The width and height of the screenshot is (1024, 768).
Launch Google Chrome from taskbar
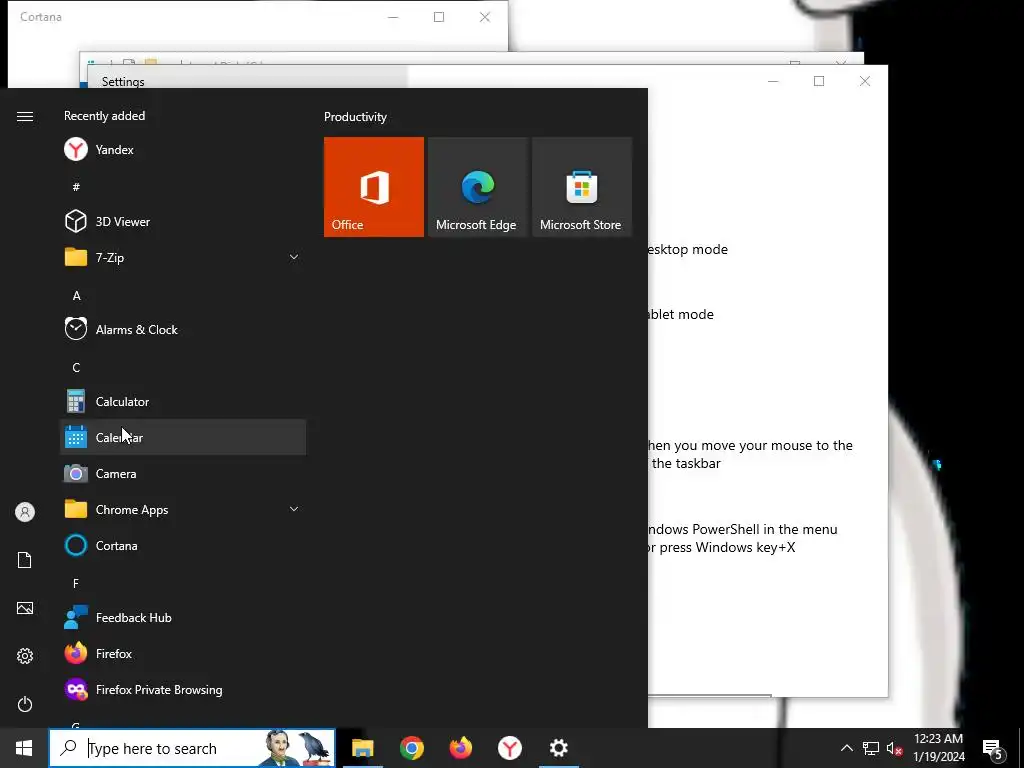pos(411,748)
